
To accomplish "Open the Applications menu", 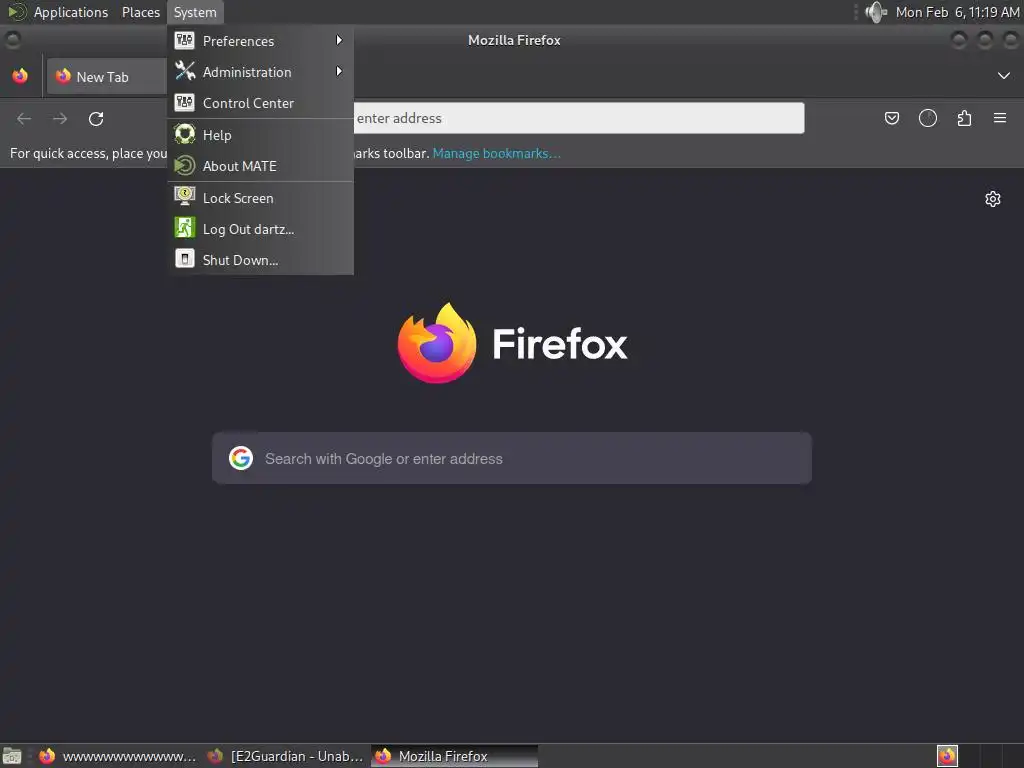I will [71, 12].
